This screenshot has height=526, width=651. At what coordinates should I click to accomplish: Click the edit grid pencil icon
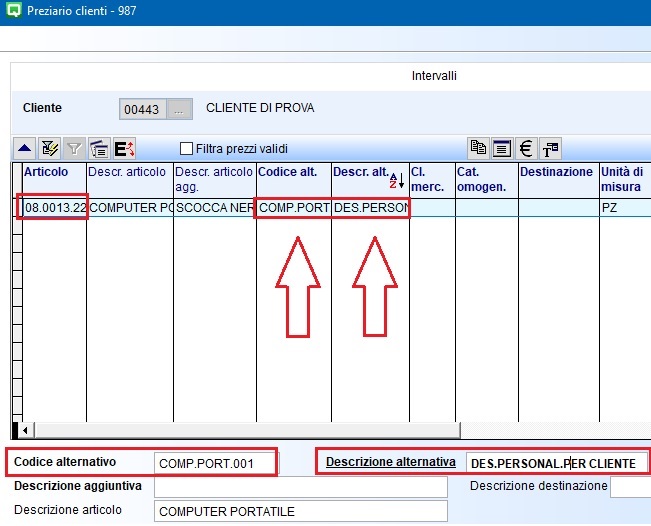pos(50,149)
